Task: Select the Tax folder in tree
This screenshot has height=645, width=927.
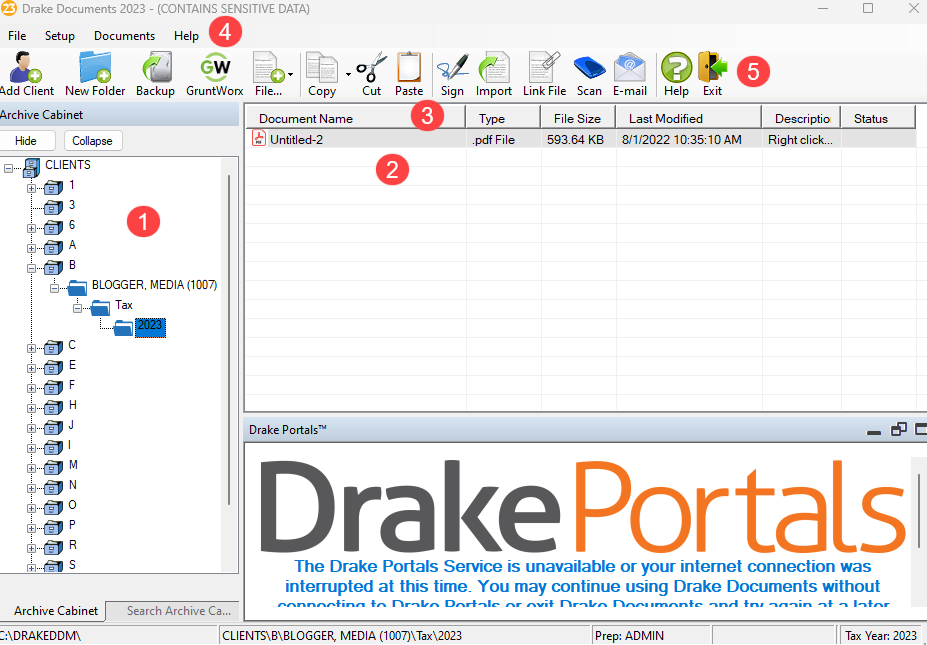Action: click(124, 305)
